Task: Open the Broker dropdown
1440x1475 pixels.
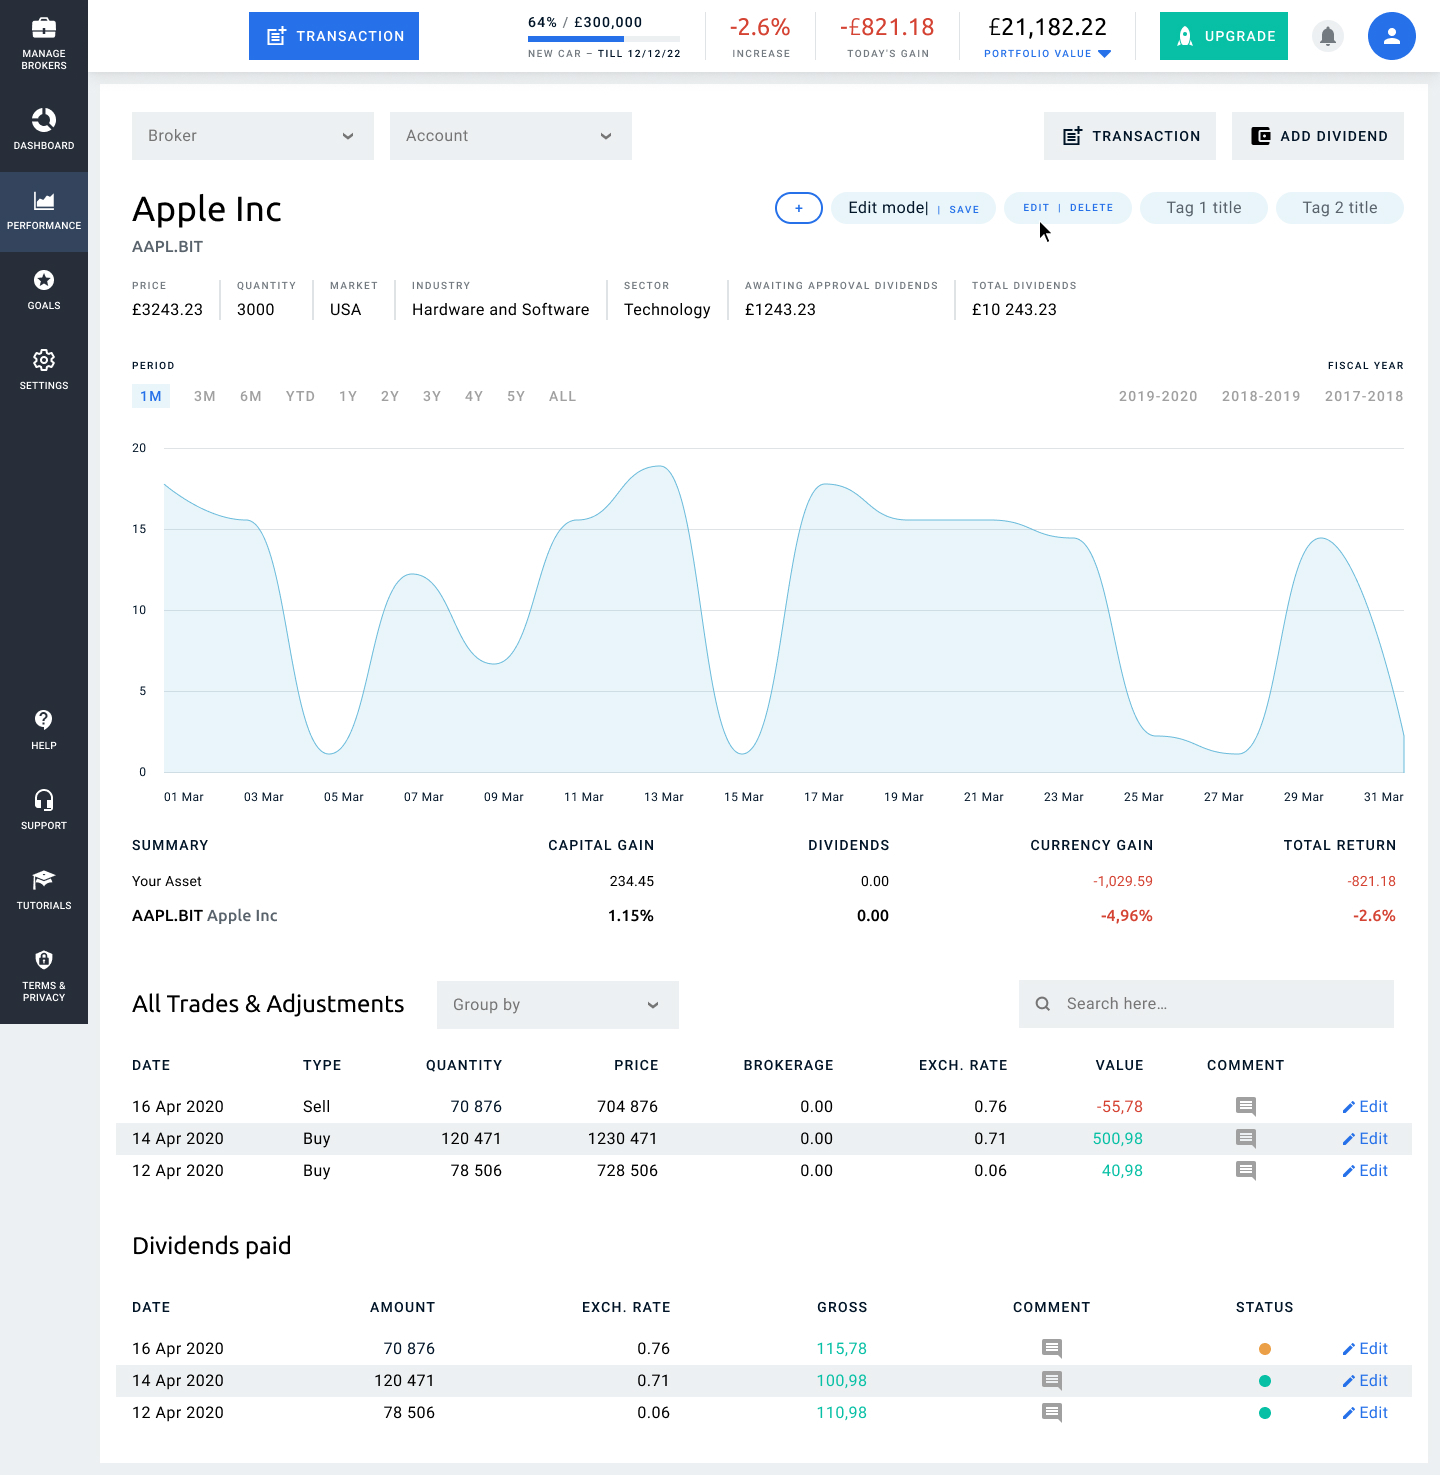Action: click(253, 136)
